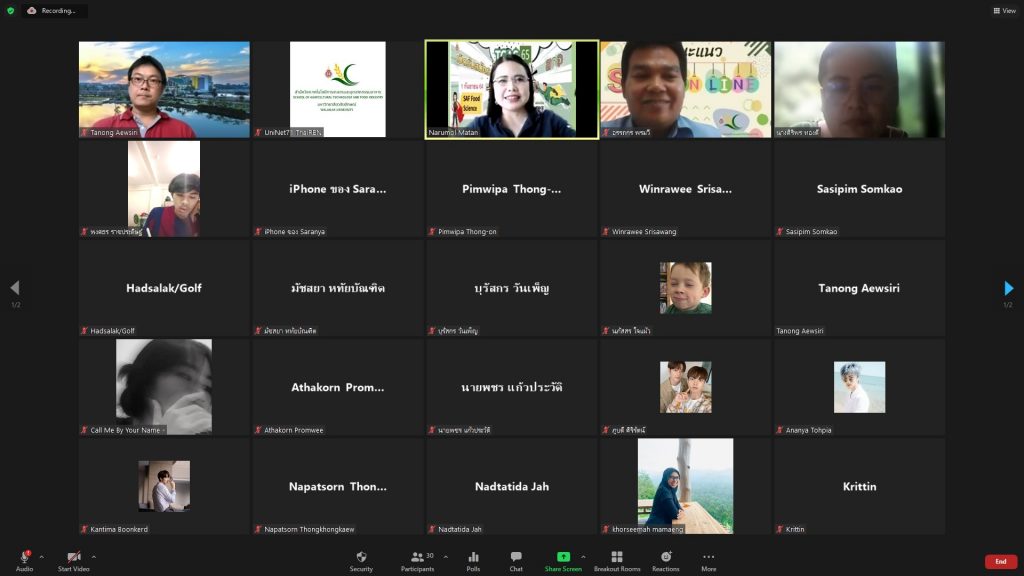Viewport: 1024px width, 576px height.
Task: Open the Participants panel
Action: (x=417, y=560)
